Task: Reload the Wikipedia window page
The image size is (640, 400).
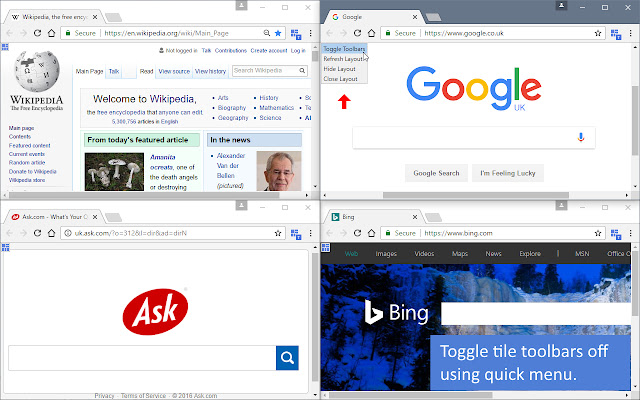Action: [37, 33]
